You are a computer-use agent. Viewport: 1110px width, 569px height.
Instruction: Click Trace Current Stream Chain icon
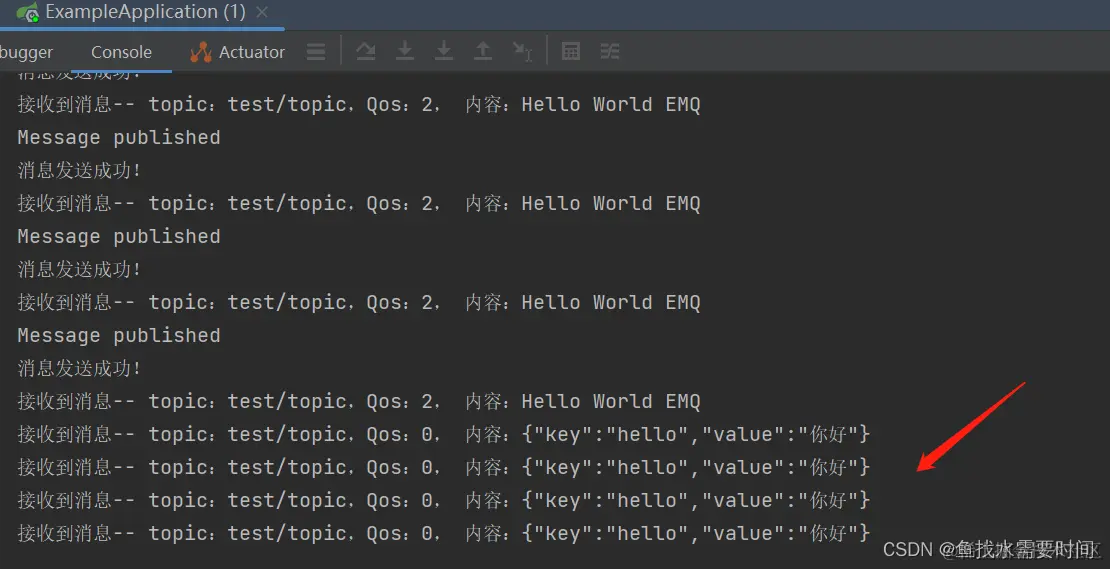[x=610, y=52]
